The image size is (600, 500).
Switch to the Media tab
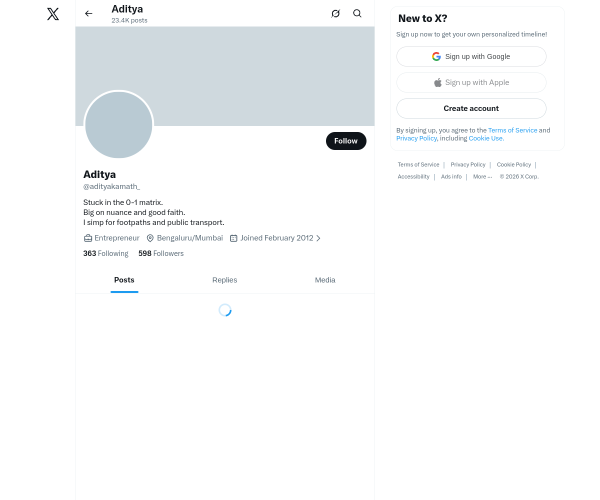[x=325, y=280]
